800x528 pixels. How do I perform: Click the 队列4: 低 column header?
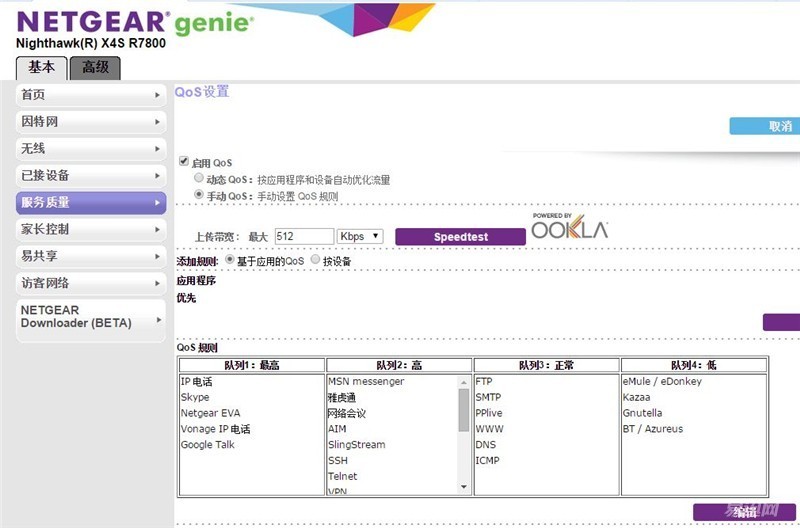(x=694, y=365)
